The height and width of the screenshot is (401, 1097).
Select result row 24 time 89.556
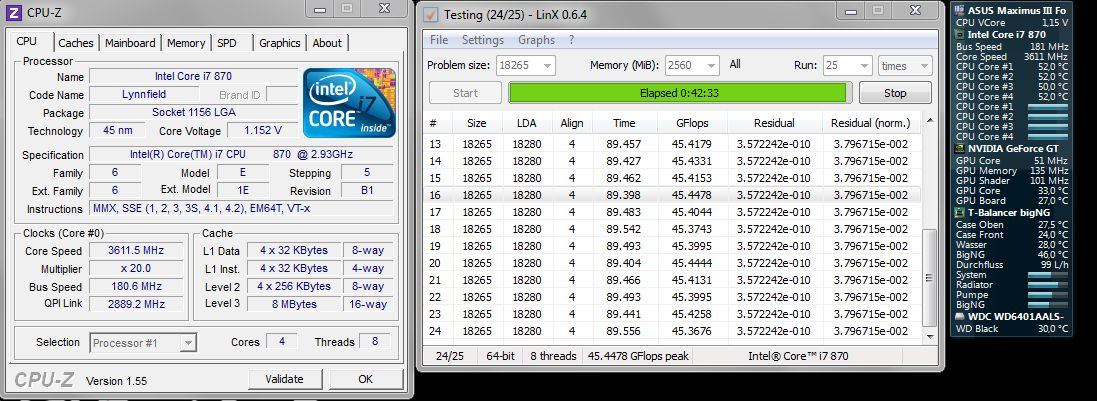pos(672,331)
